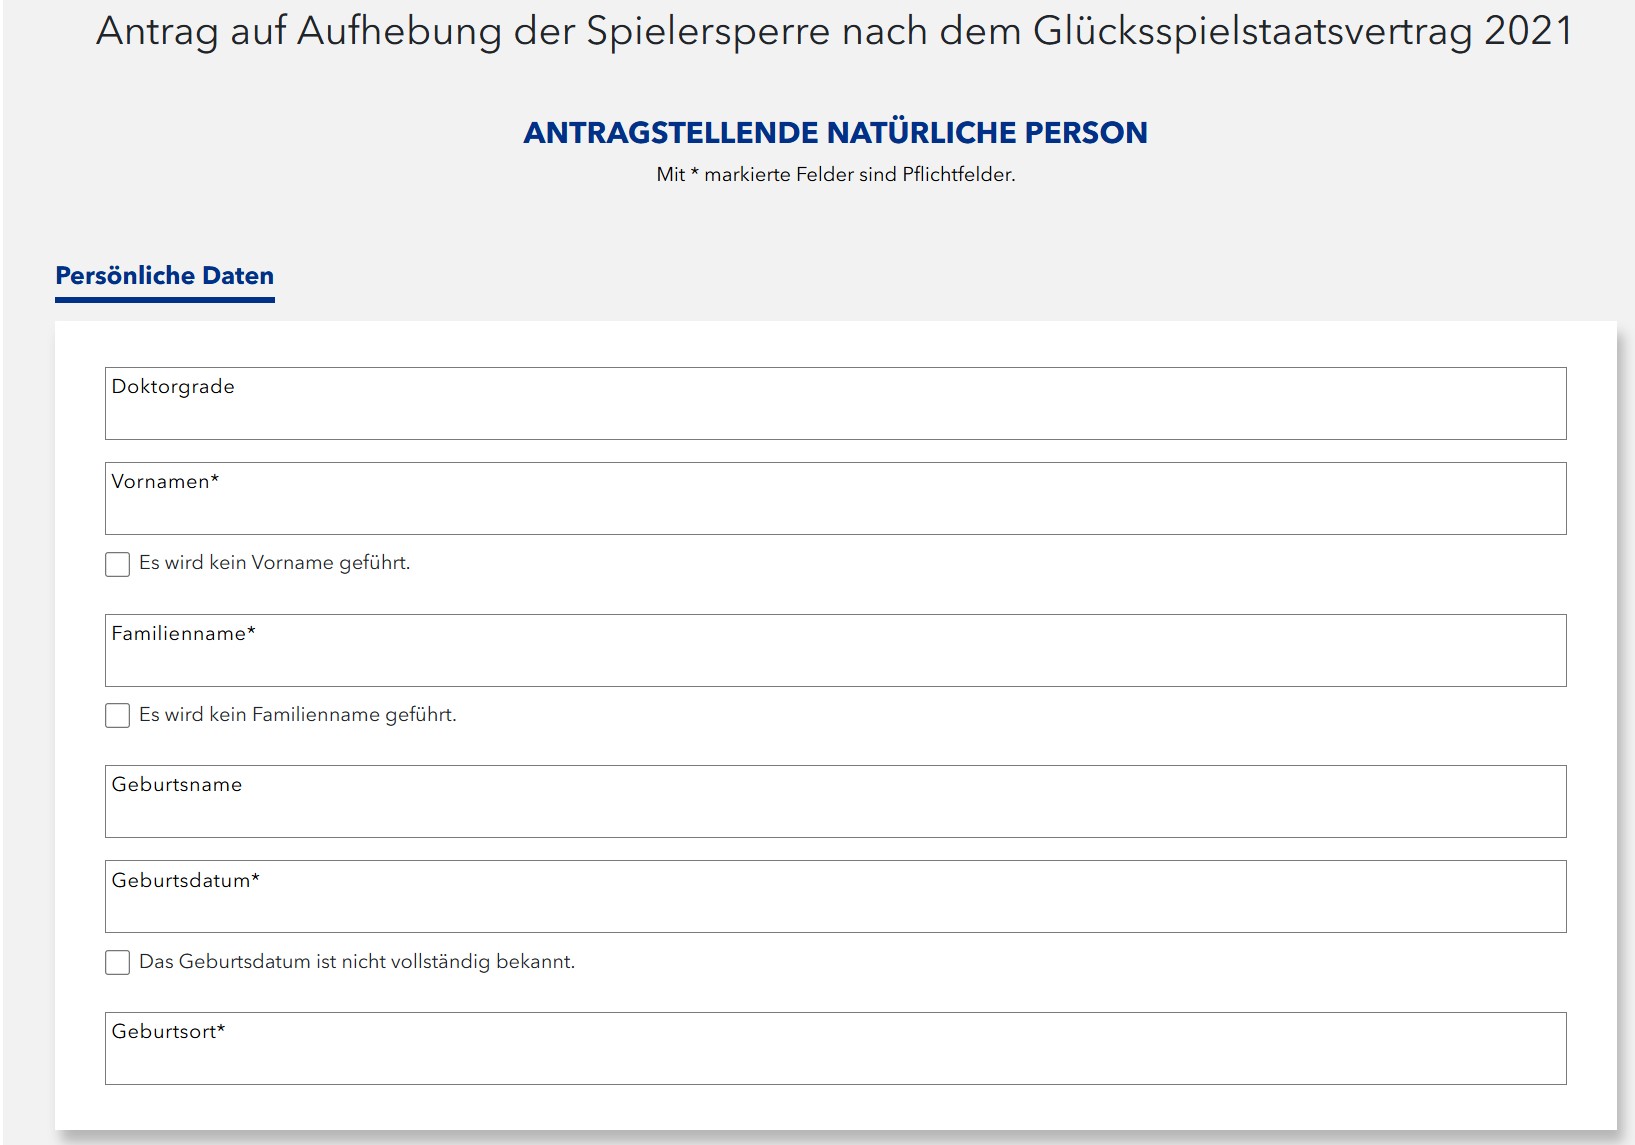Screen dimensions: 1635x1145
Task: Click the 'Familienname*' field label
Action: click(x=183, y=634)
